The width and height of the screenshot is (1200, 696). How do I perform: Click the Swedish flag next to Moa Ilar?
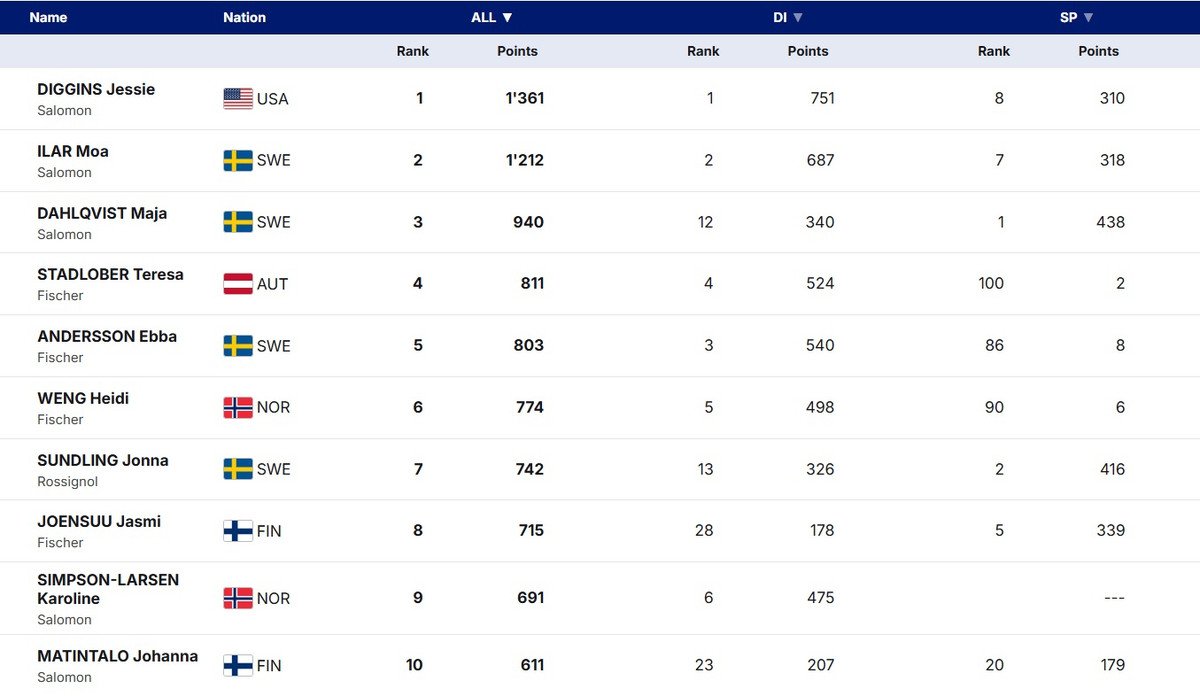(238, 160)
